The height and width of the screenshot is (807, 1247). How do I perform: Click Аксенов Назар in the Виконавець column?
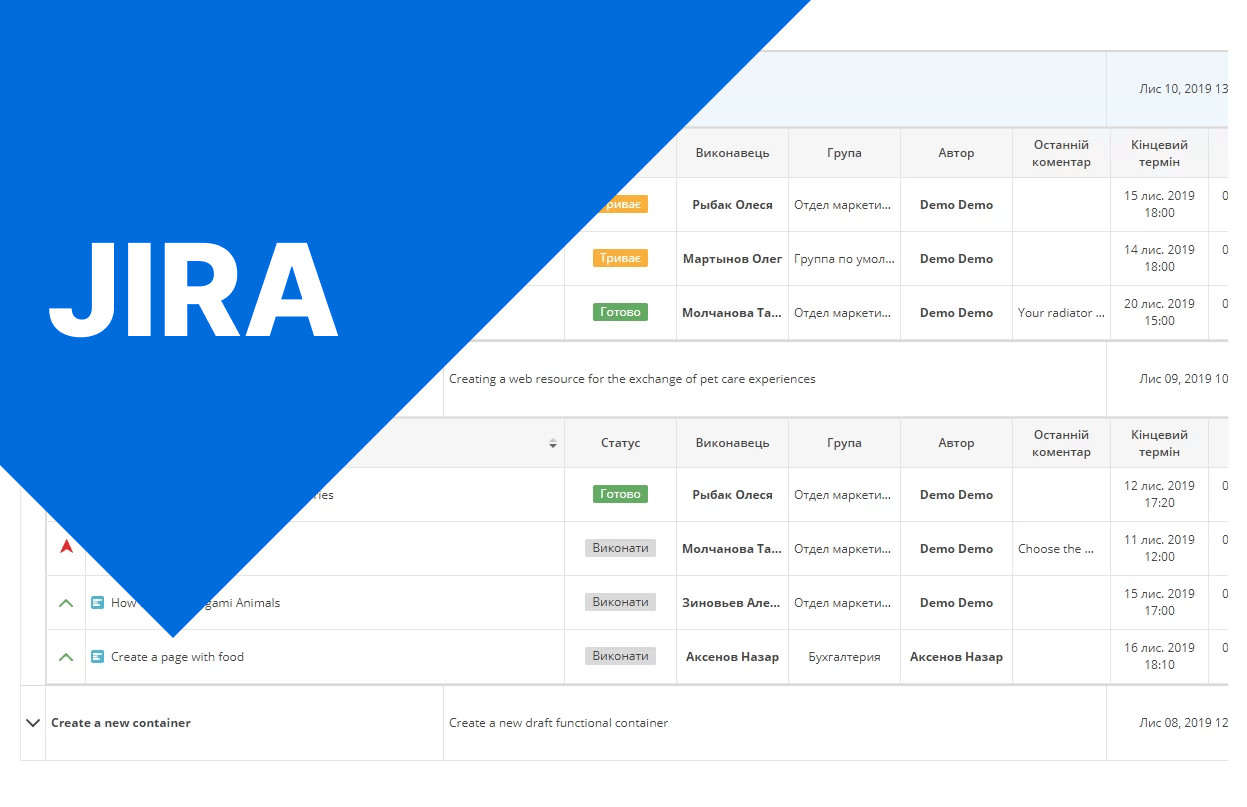(x=733, y=657)
